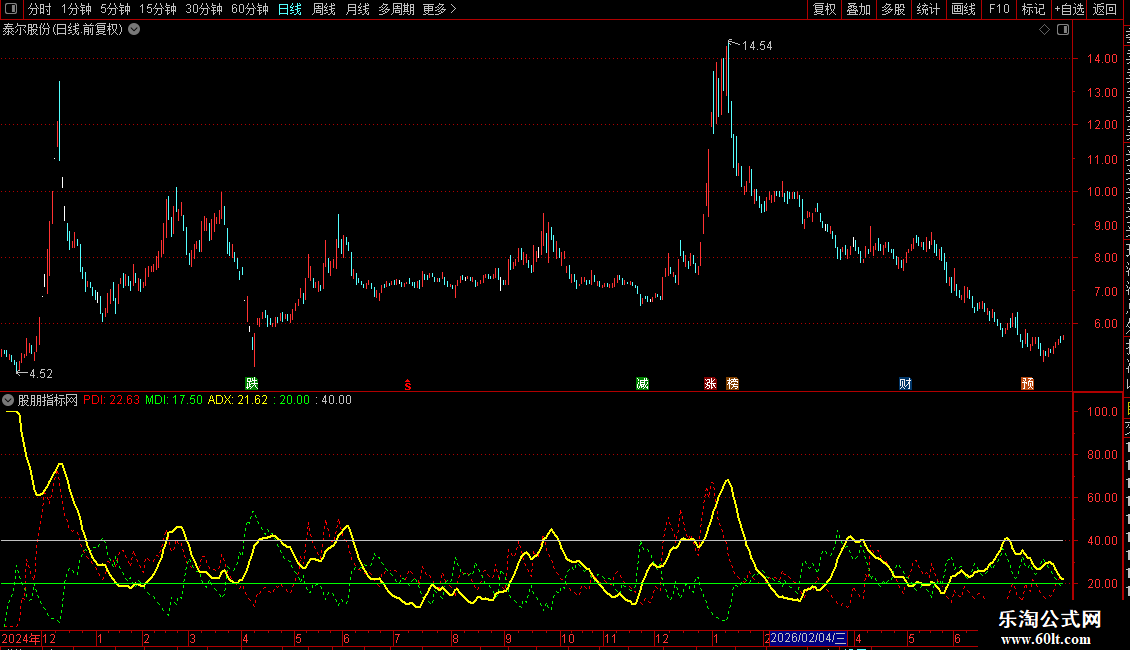Click the 标记 mark button
This screenshot has width=1130, height=650.
point(1033,9)
